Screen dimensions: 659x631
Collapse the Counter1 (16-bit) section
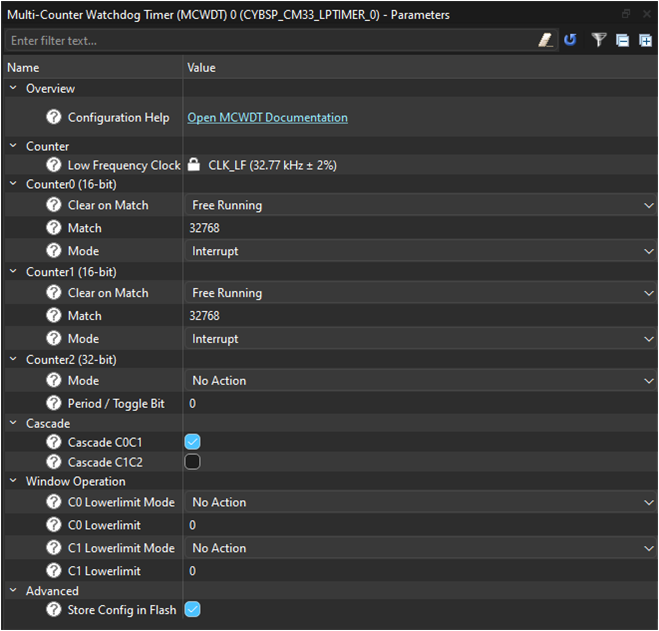point(13,272)
